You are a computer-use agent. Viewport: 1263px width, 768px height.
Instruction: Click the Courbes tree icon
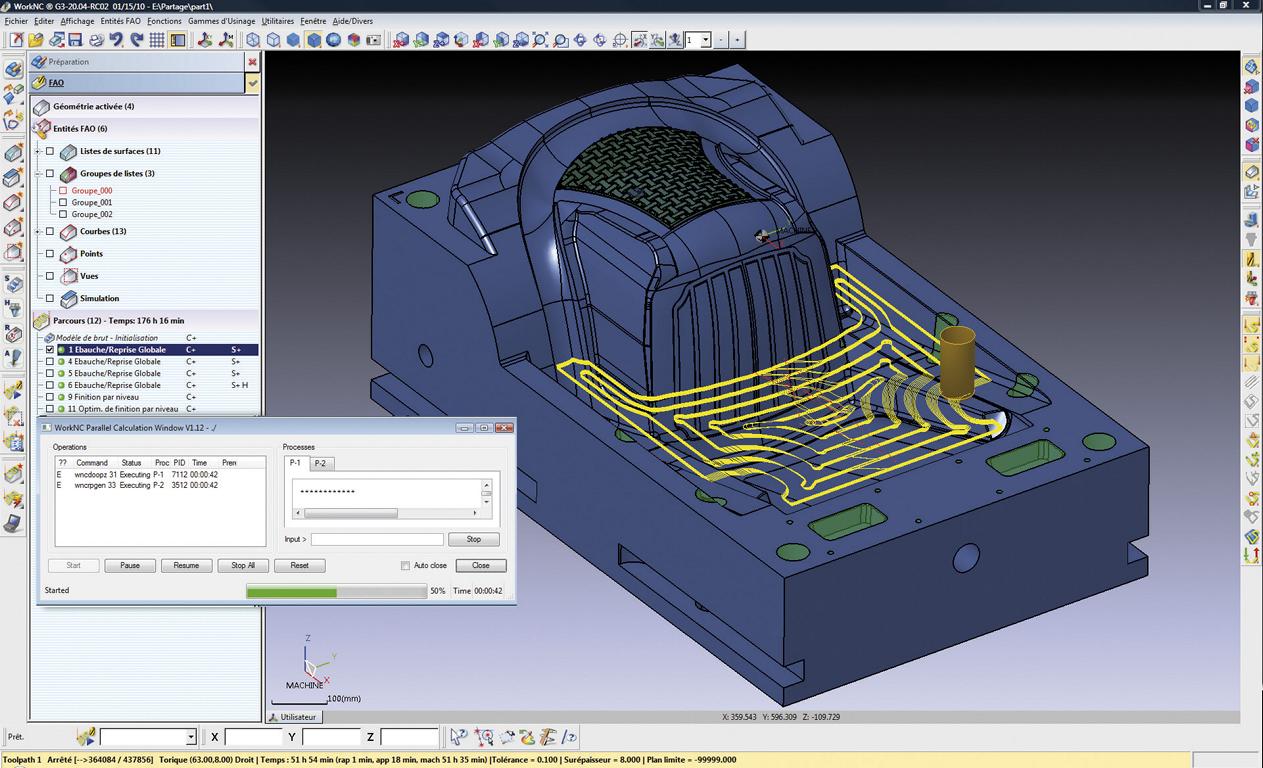[x=68, y=232]
